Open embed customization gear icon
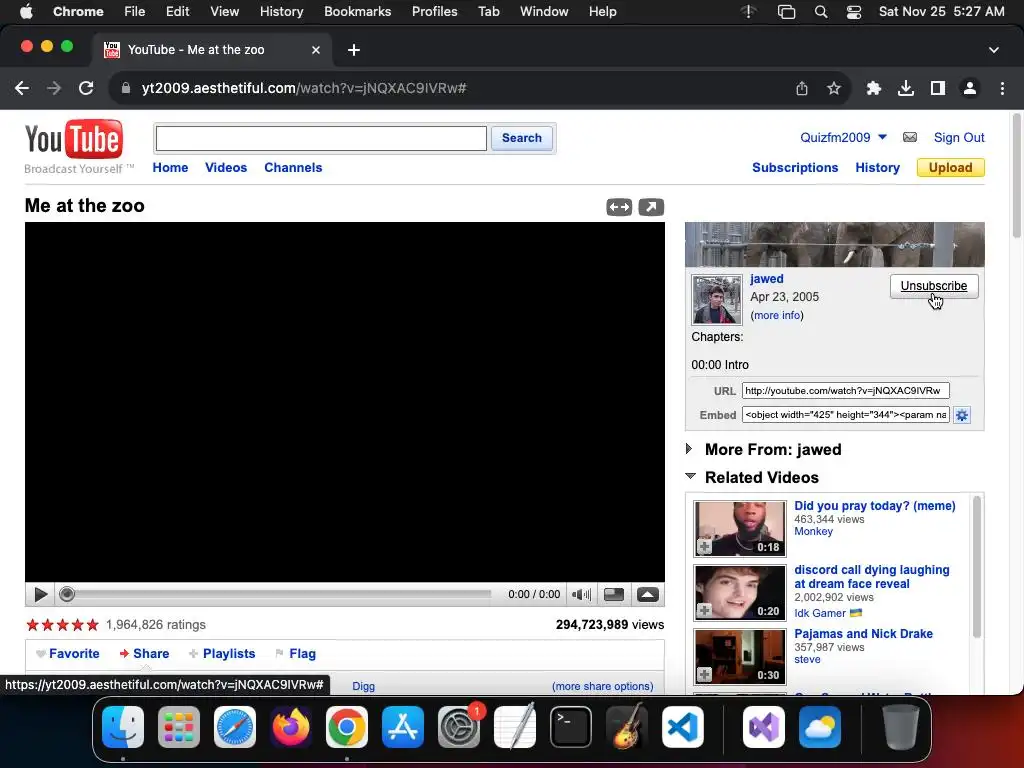This screenshot has height=768, width=1024. 962,415
